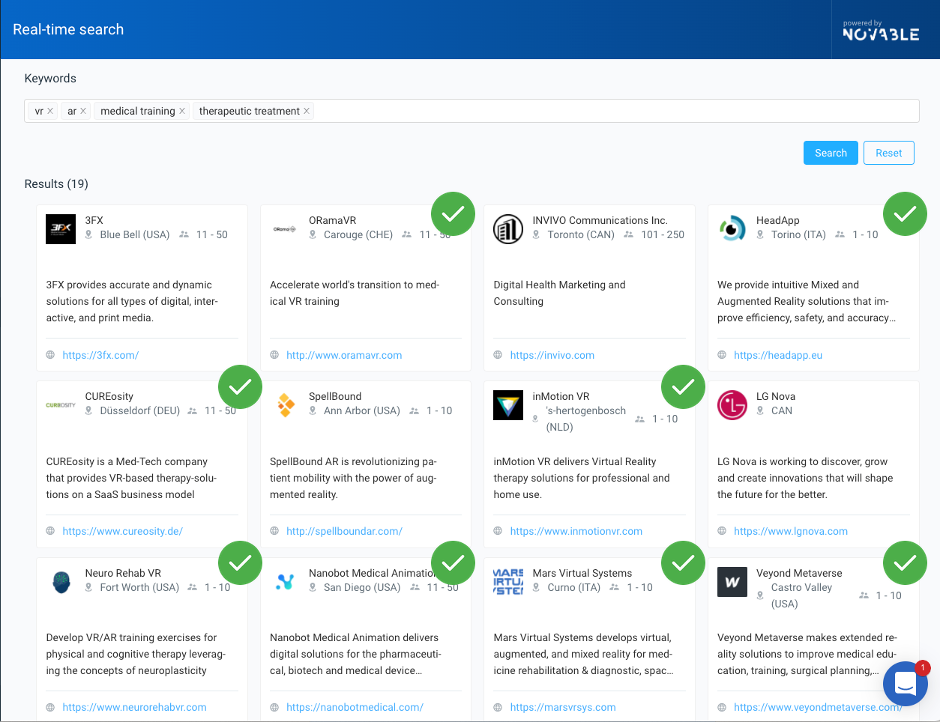Viewport: 941px width, 722px height.
Task: Remove the 'medical training' keyword tag
Action: coord(182,111)
